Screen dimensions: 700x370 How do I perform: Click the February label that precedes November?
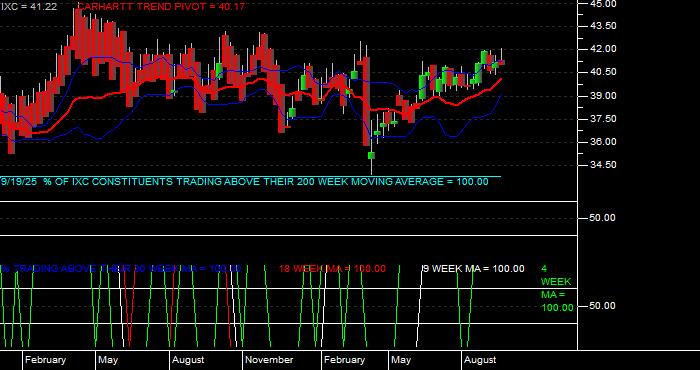click(x=45, y=360)
